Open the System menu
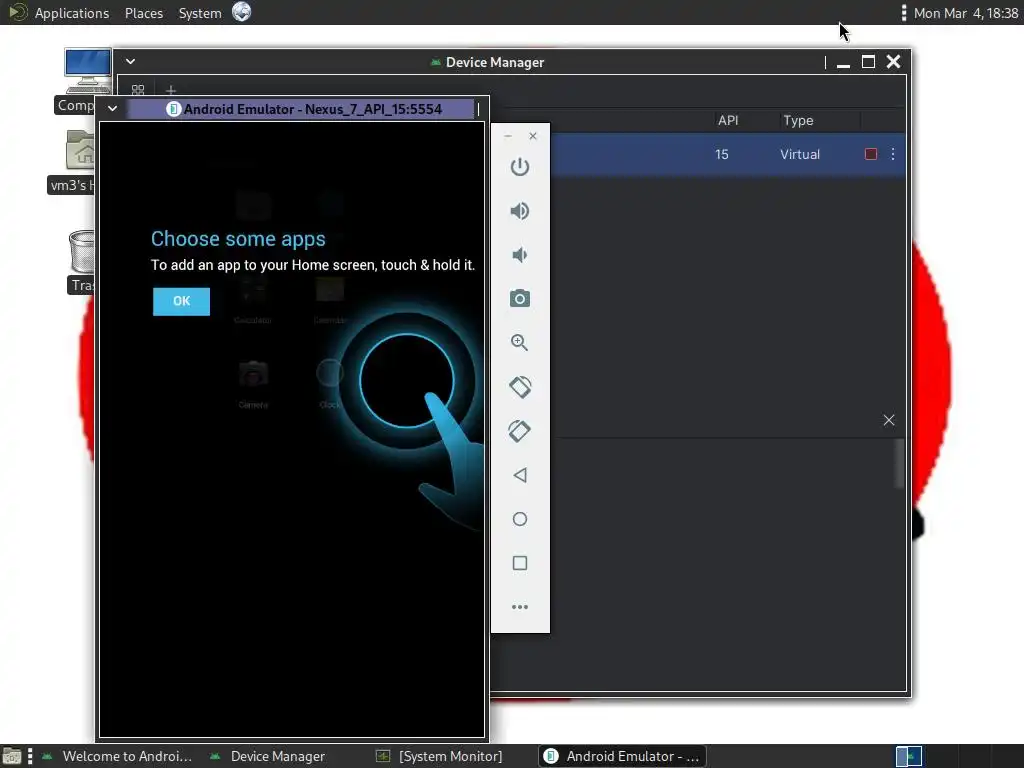 tap(200, 13)
